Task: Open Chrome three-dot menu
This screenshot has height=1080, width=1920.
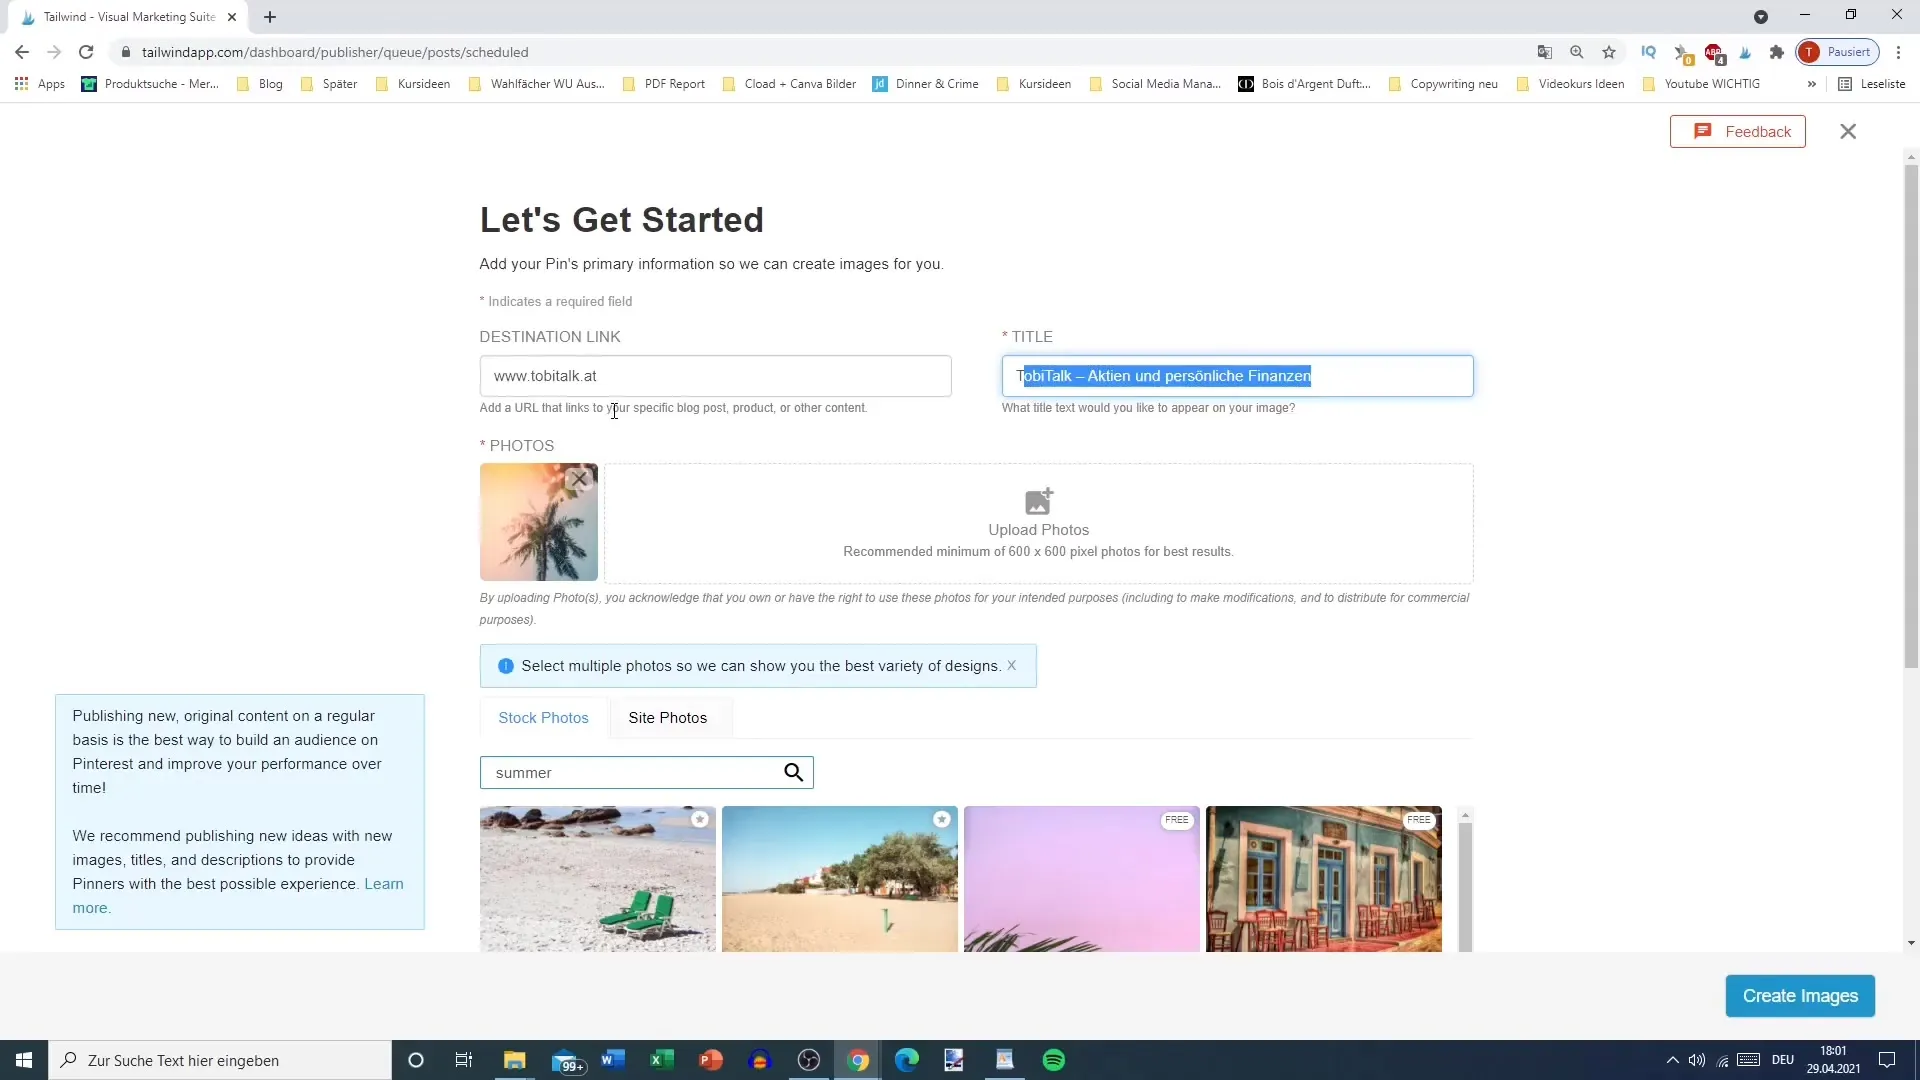Action: click(x=1899, y=52)
